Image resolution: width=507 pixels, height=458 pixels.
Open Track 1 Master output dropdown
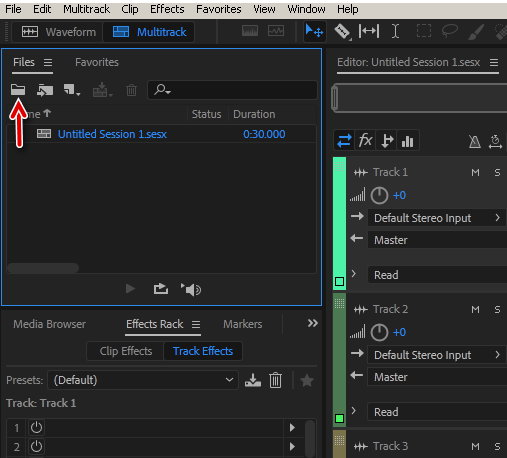[x=437, y=240]
